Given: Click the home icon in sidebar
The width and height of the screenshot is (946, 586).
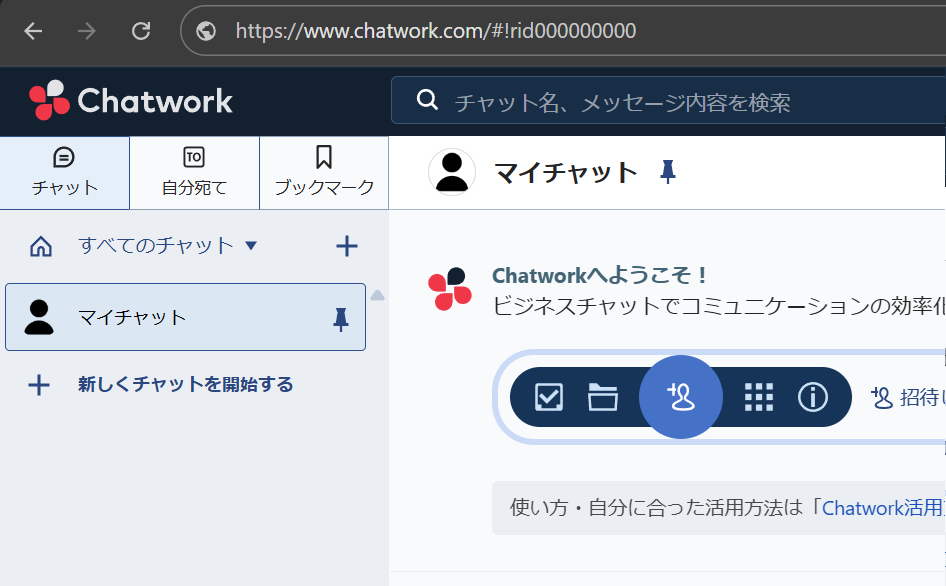Looking at the screenshot, I should point(41,246).
